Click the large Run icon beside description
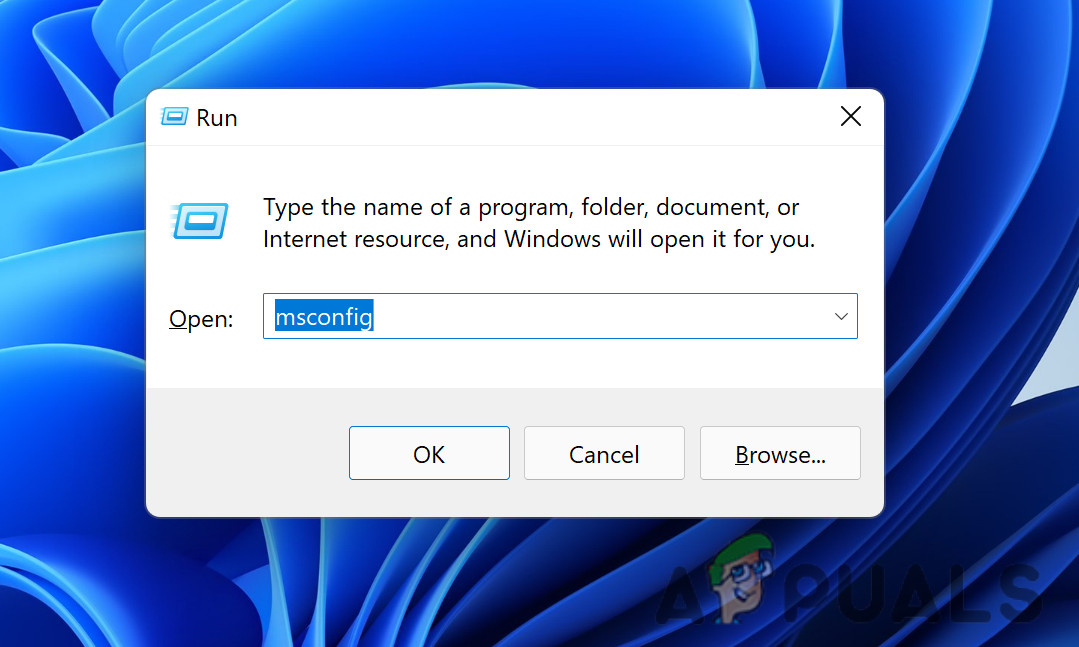The height and width of the screenshot is (647, 1079). (x=200, y=221)
